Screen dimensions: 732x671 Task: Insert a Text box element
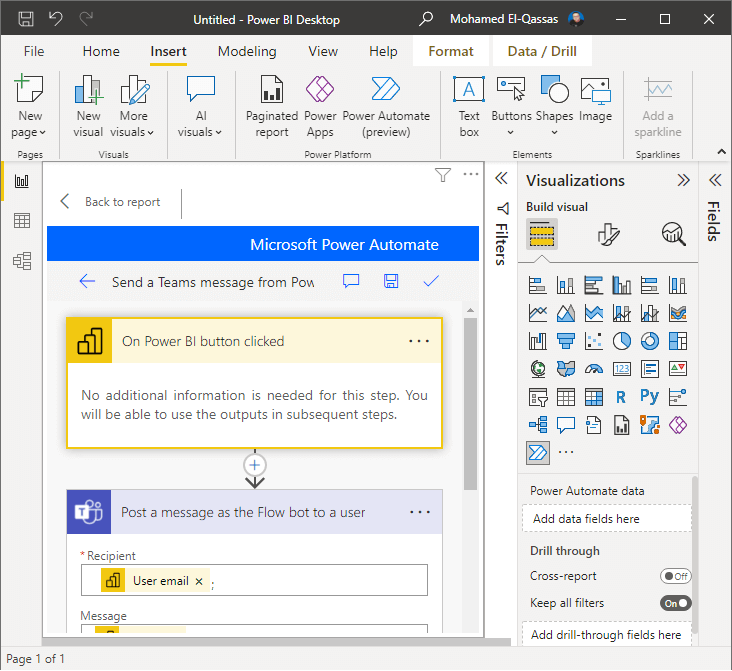469,106
